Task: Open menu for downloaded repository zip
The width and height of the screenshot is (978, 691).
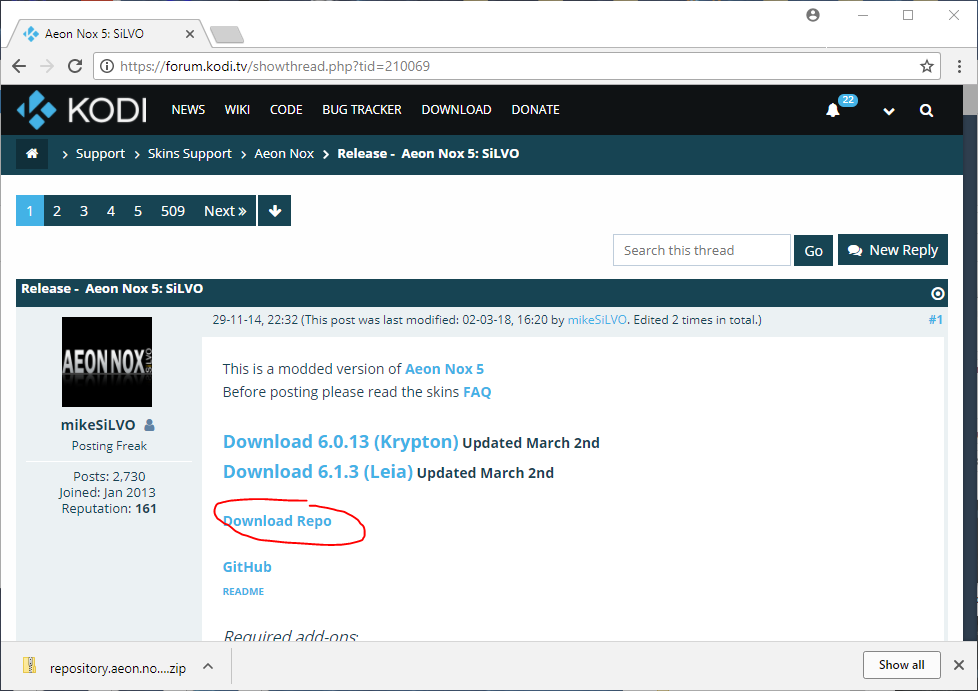Action: click(208, 666)
